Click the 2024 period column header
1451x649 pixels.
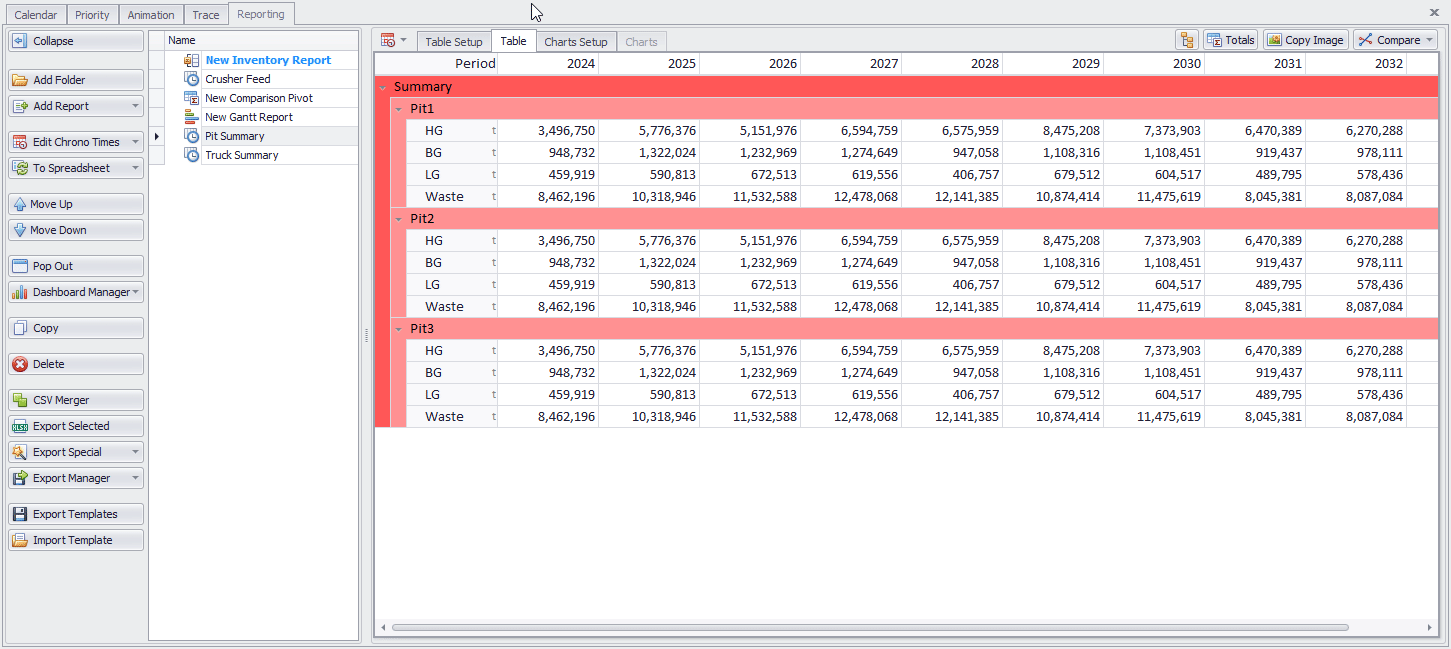pos(548,63)
